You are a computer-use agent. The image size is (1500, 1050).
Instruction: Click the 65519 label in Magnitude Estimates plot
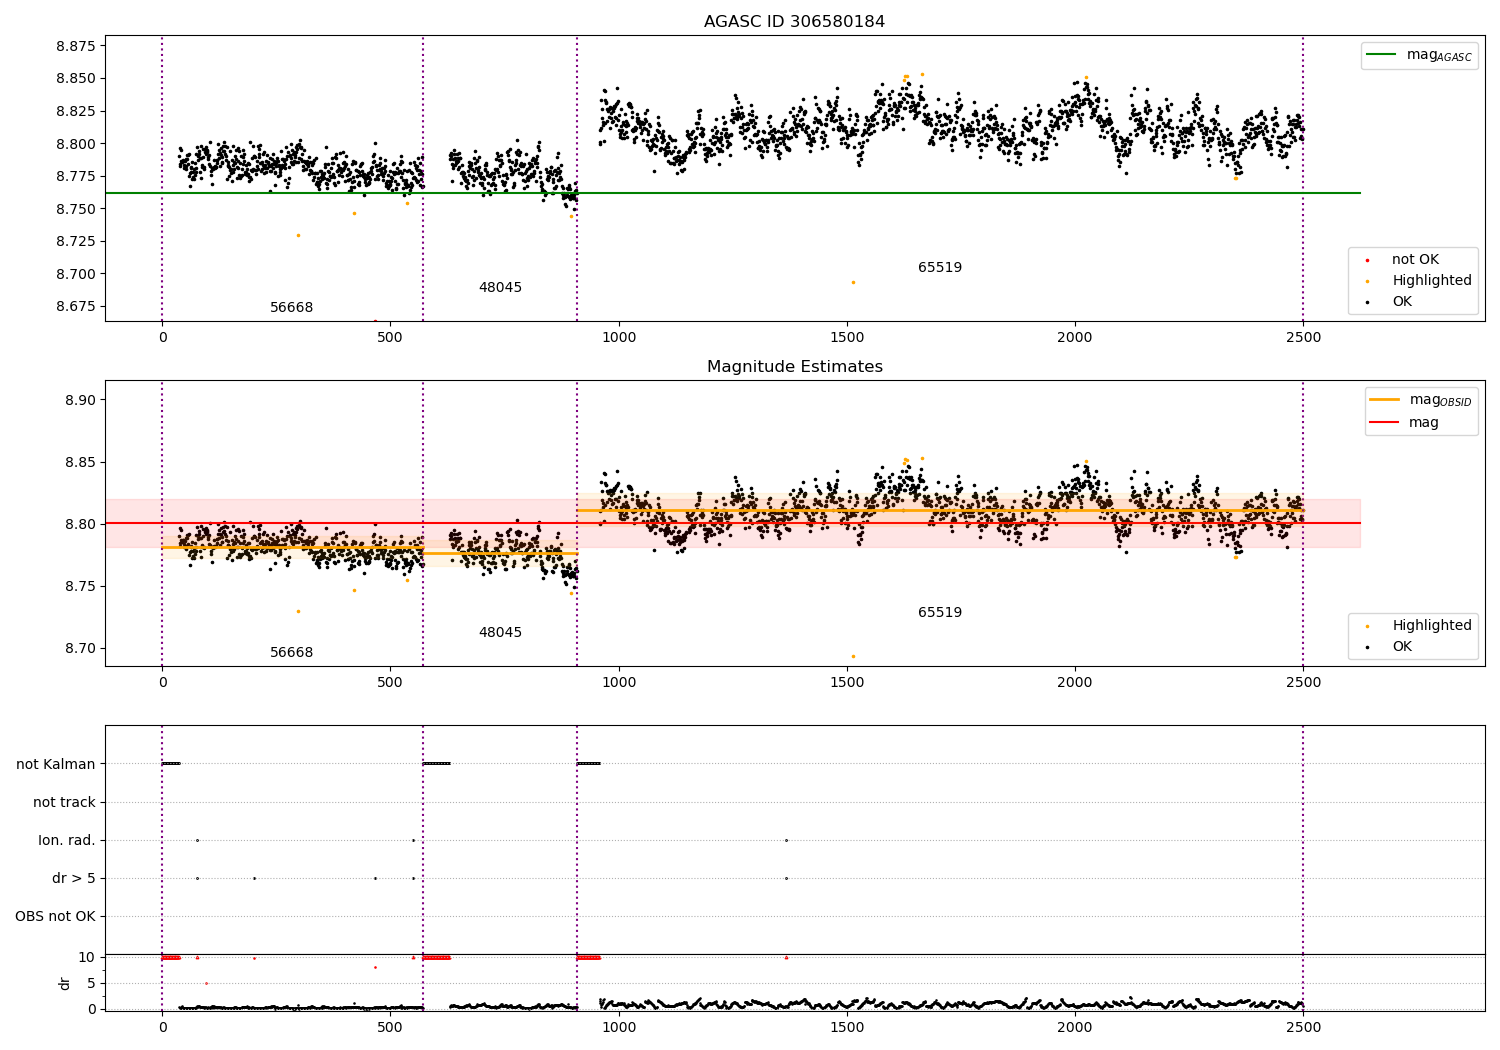pos(940,612)
